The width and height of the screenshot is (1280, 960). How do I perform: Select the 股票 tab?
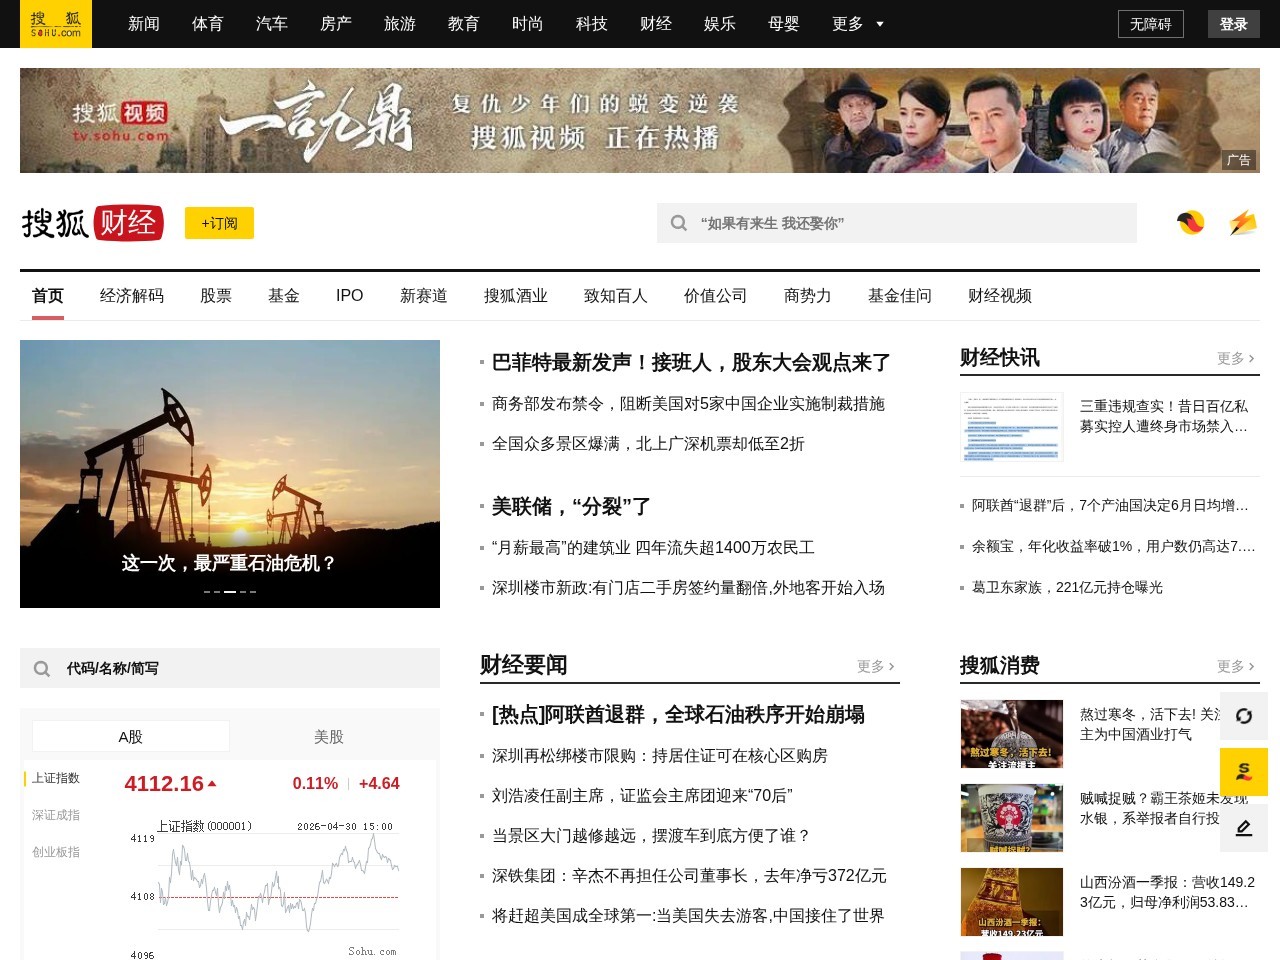pyautogui.click(x=216, y=296)
